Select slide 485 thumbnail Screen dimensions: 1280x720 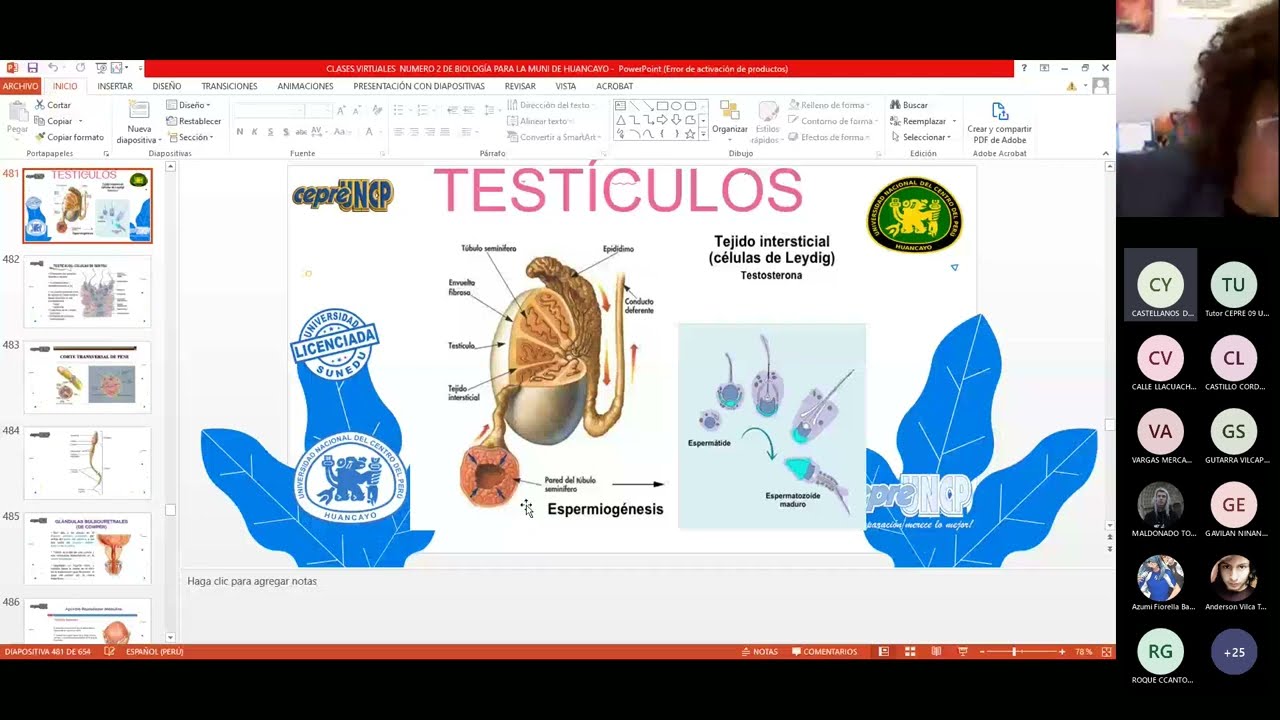pyautogui.click(x=88, y=549)
